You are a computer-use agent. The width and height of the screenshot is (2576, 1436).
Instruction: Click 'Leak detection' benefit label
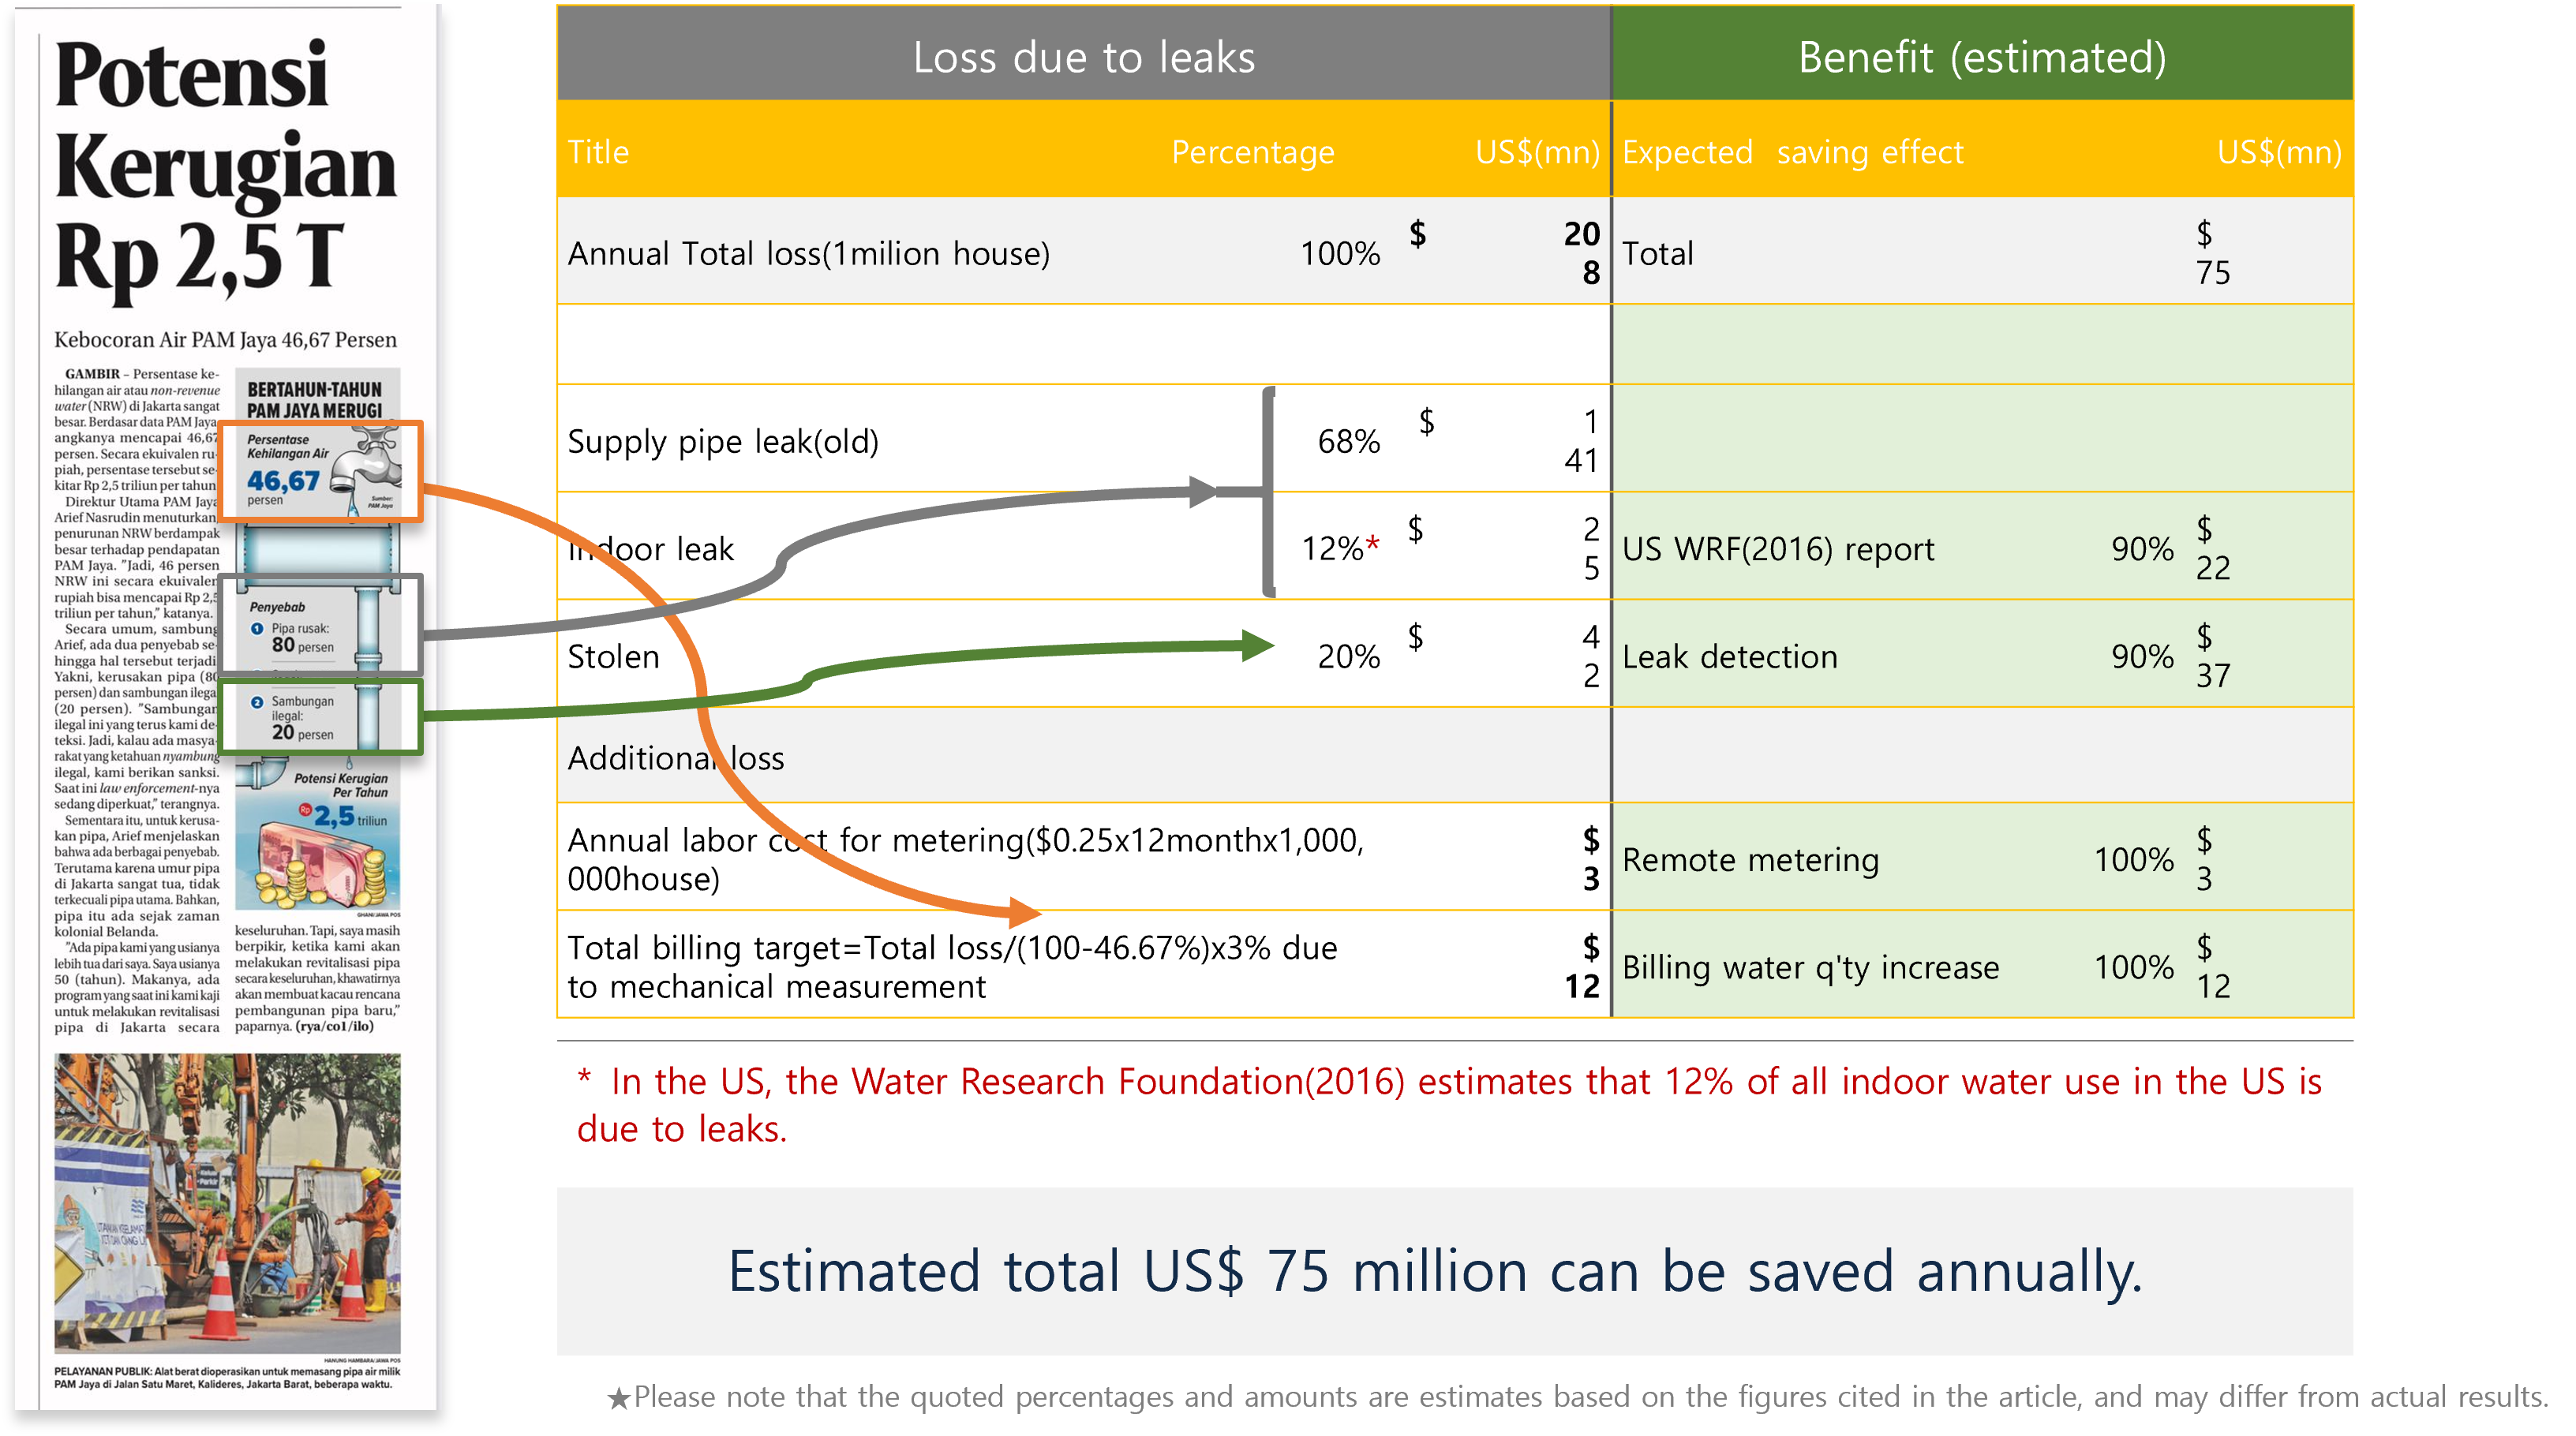[x=1729, y=656]
